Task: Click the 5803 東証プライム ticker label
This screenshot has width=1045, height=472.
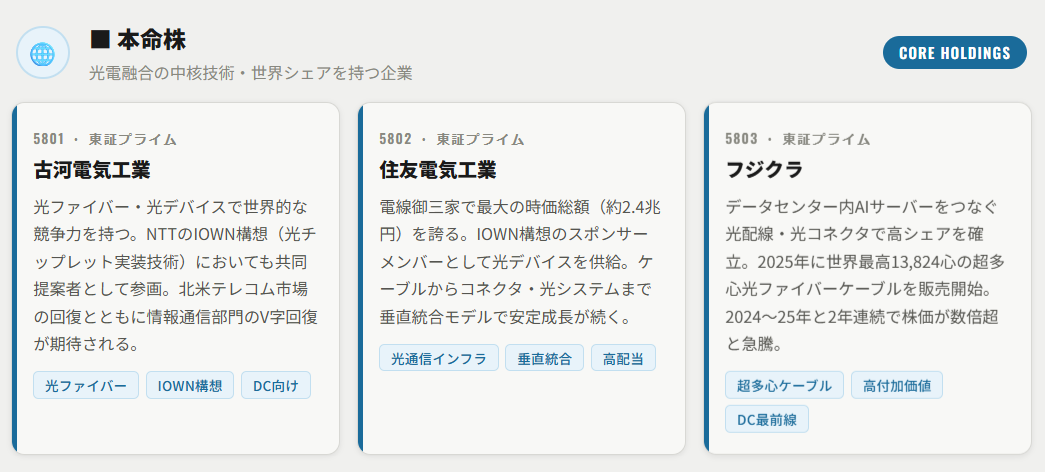Action: (797, 139)
